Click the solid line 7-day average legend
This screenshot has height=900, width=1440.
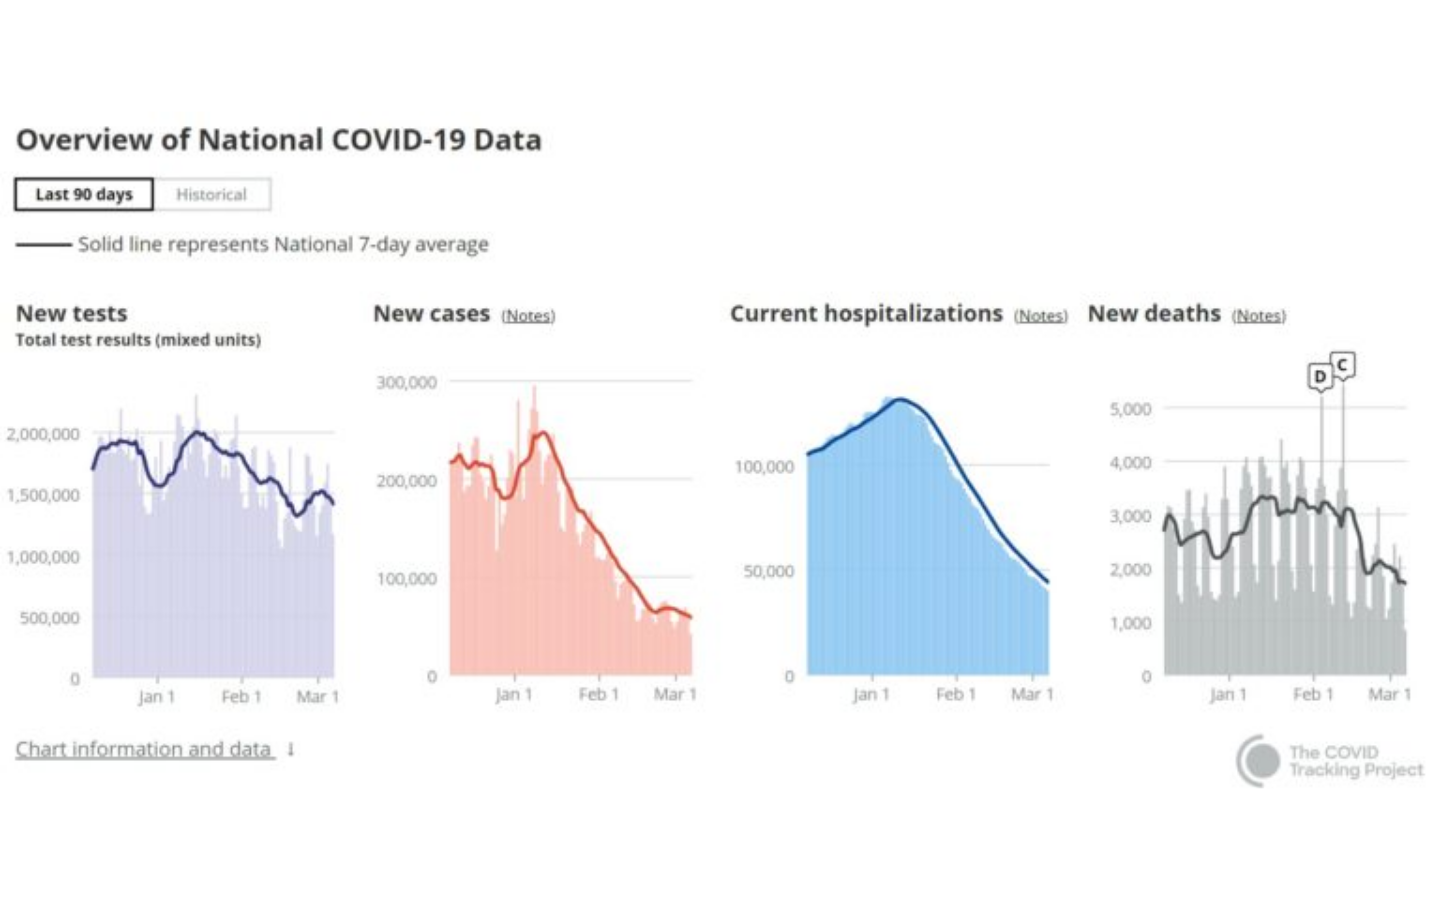252,244
